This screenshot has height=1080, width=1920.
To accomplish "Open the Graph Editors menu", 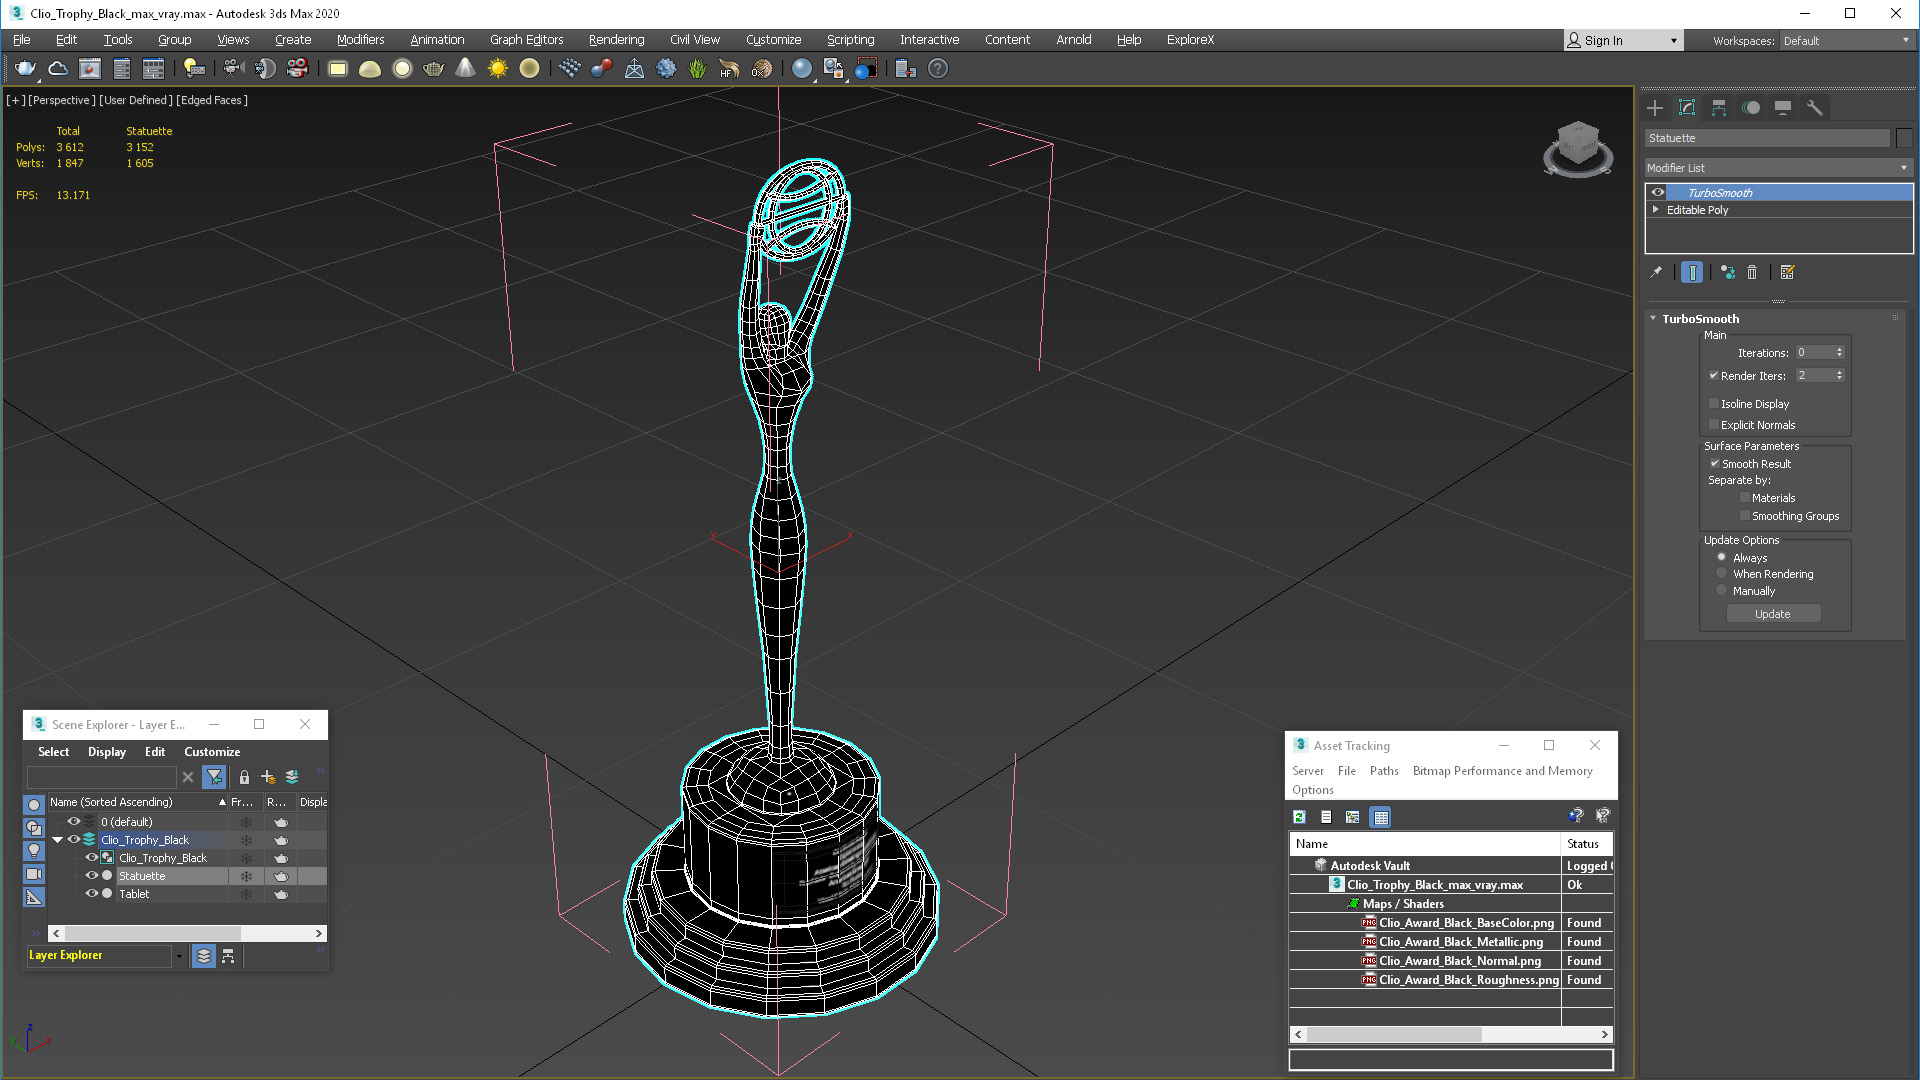I will (525, 40).
